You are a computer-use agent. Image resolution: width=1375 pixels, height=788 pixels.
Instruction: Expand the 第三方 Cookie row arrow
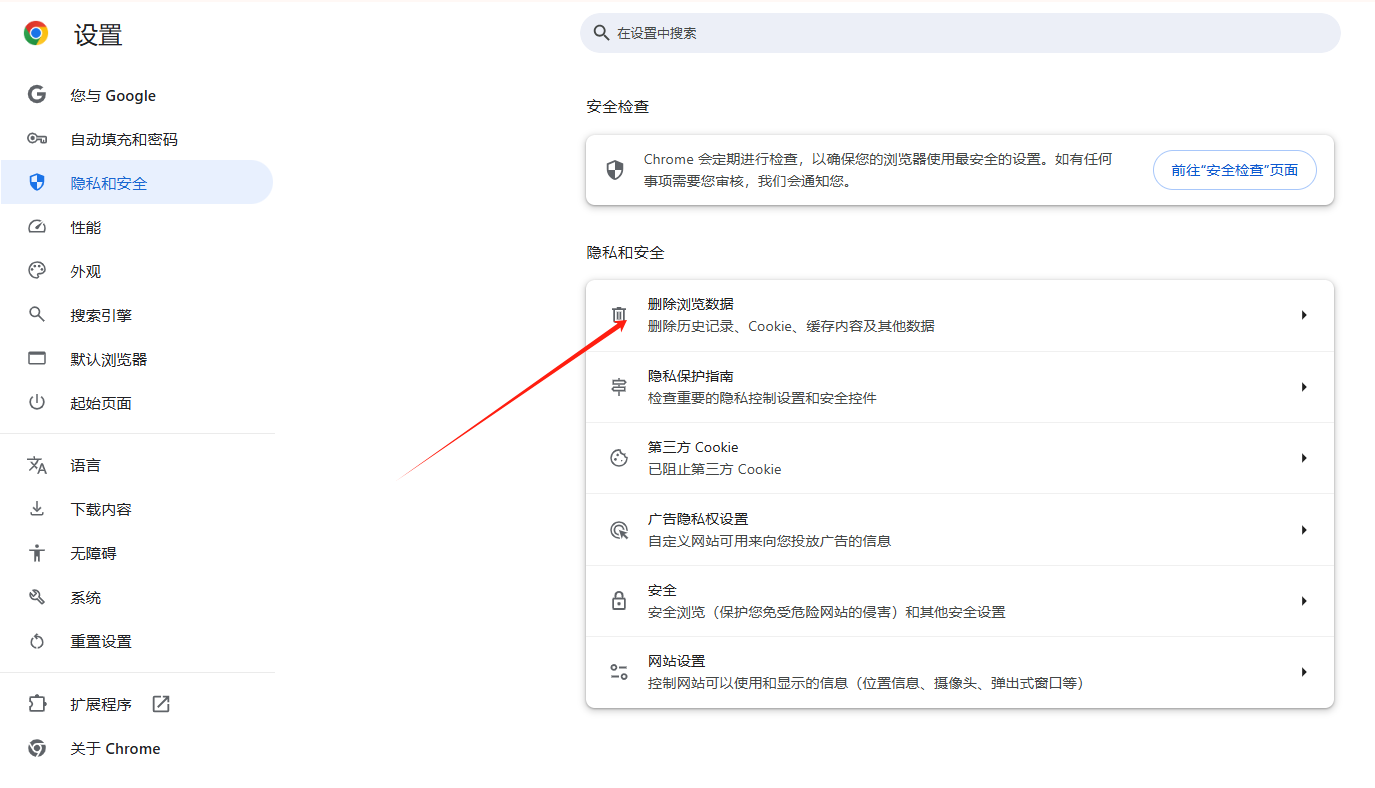point(1304,458)
